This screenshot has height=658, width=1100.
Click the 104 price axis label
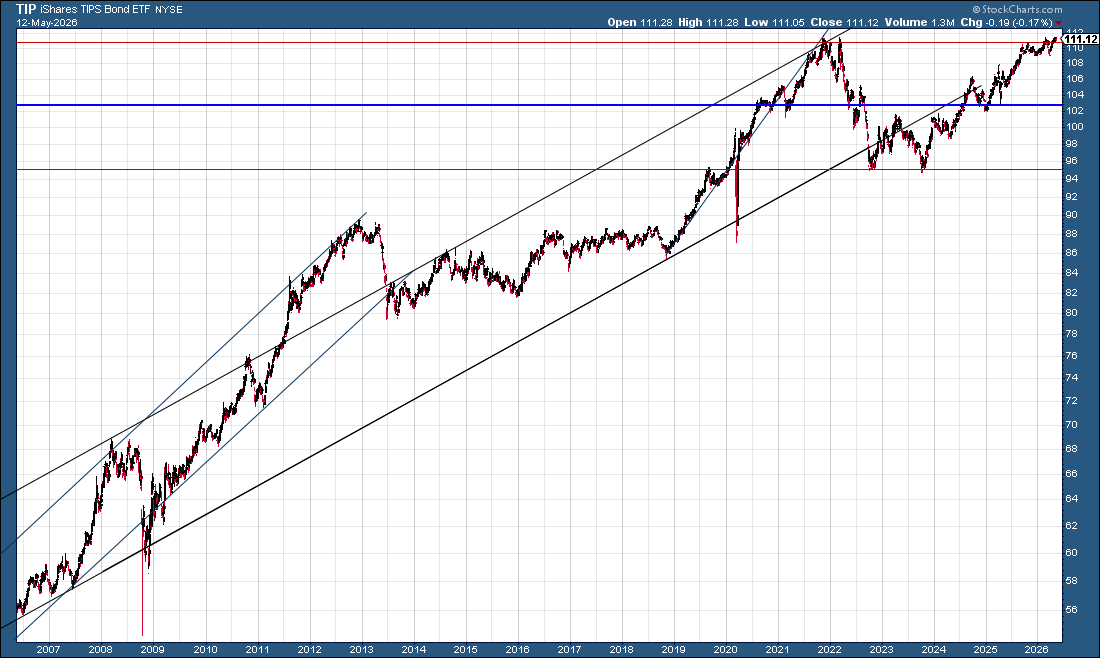coord(1075,95)
